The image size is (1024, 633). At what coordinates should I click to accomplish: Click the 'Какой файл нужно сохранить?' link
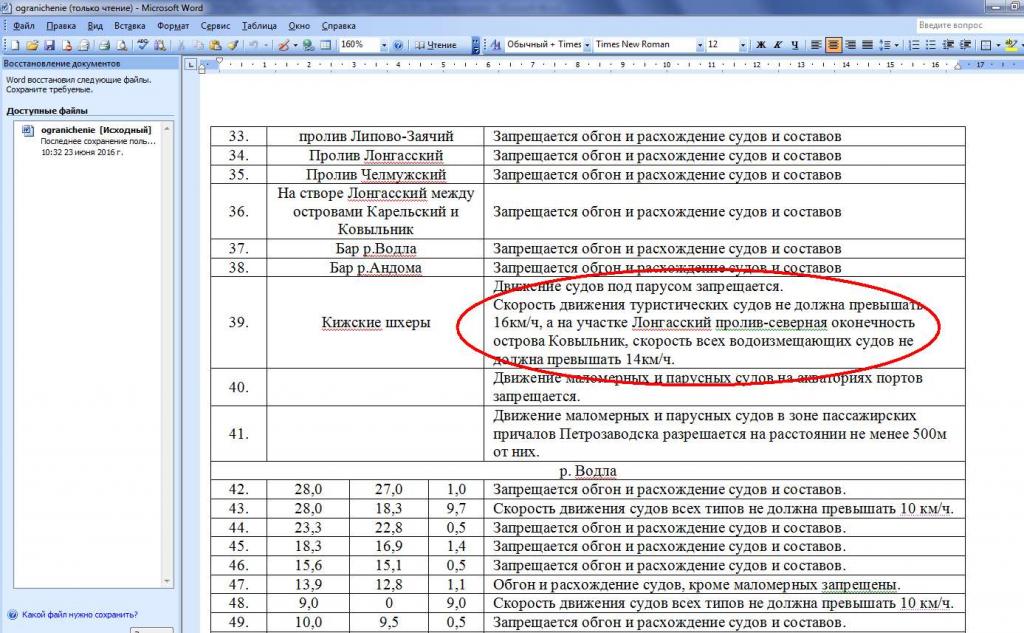(x=79, y=615)
